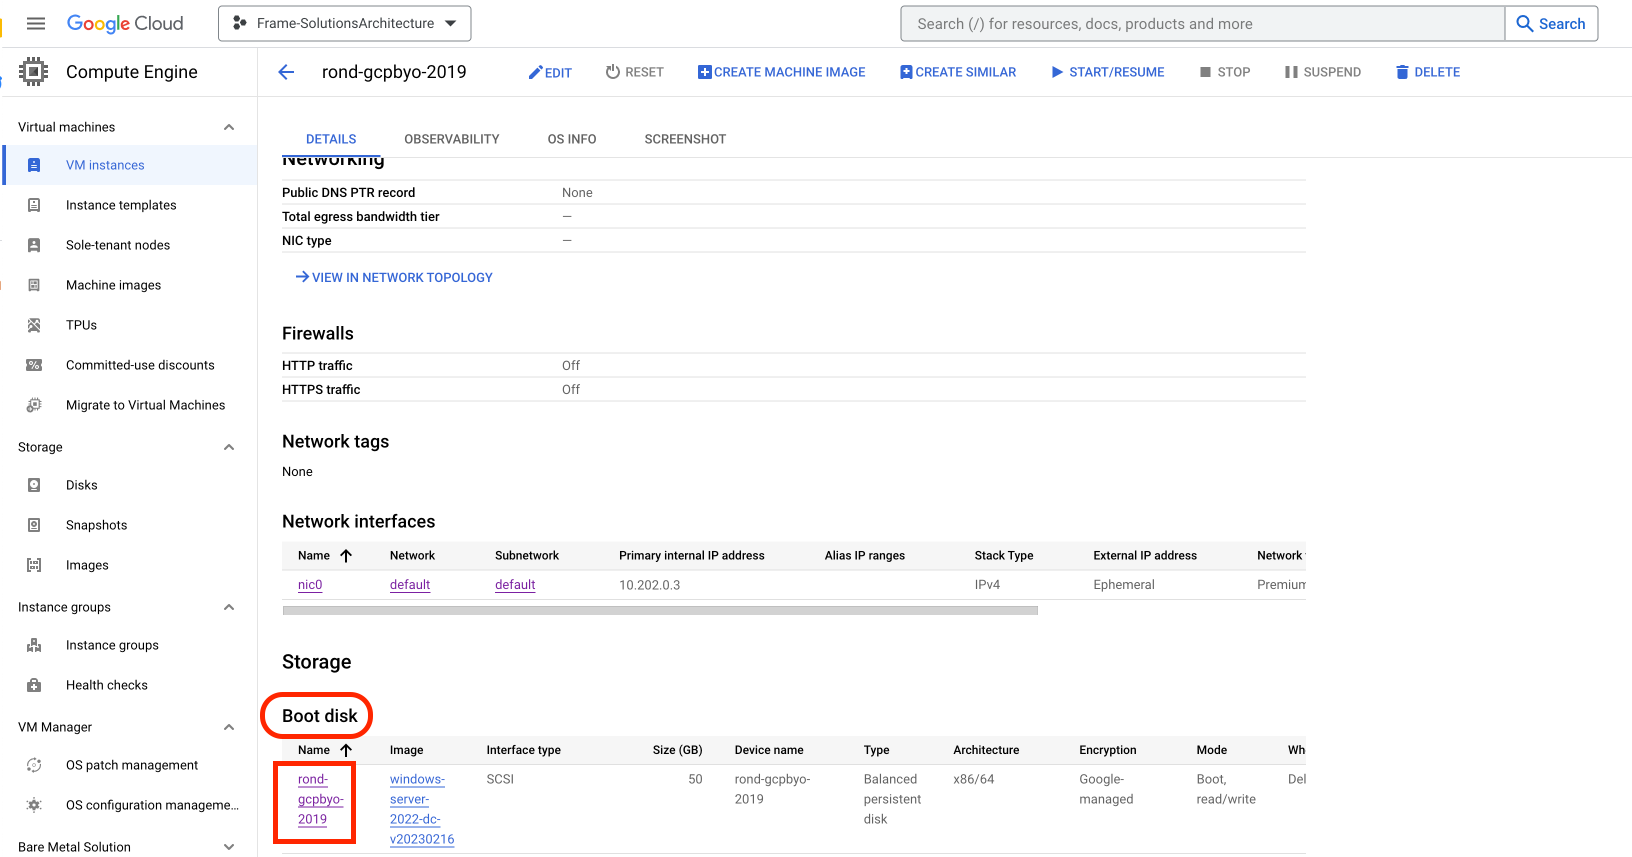
Task: Expand the Bare Metal Solution section
Action: (x=229, y=847)
